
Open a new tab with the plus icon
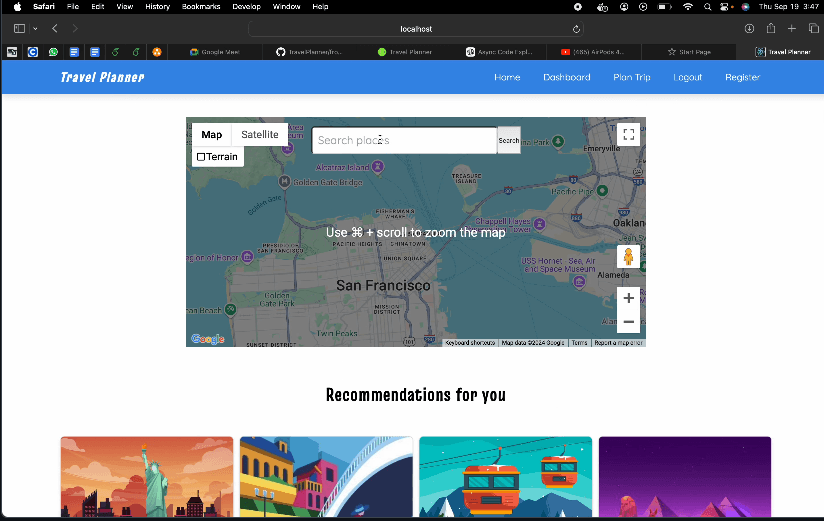[792, 28]
